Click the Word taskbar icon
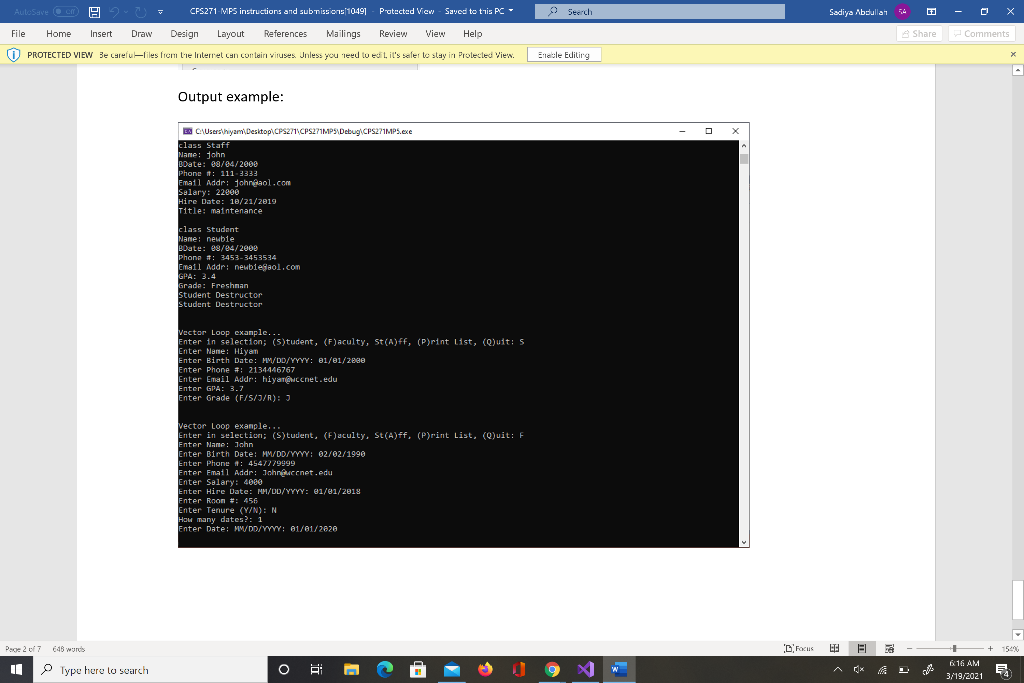This screenshot has height=683, width=1024. tap(619, 670)
